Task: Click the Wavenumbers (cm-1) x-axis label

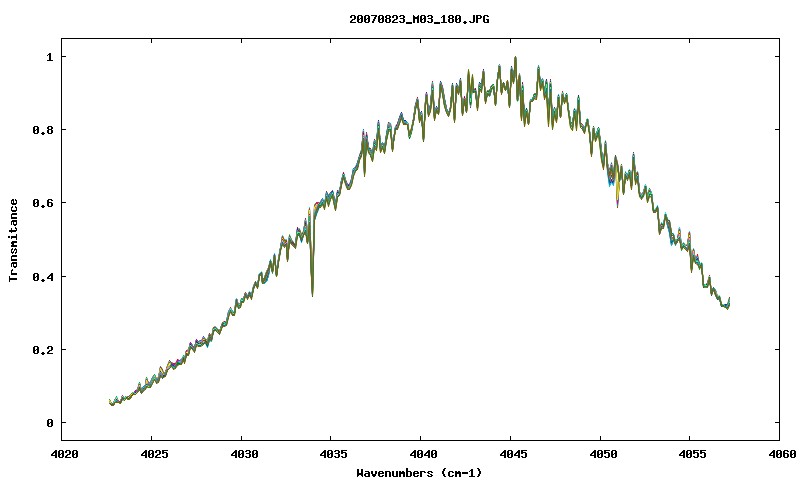Action: [x=419, y=473]
